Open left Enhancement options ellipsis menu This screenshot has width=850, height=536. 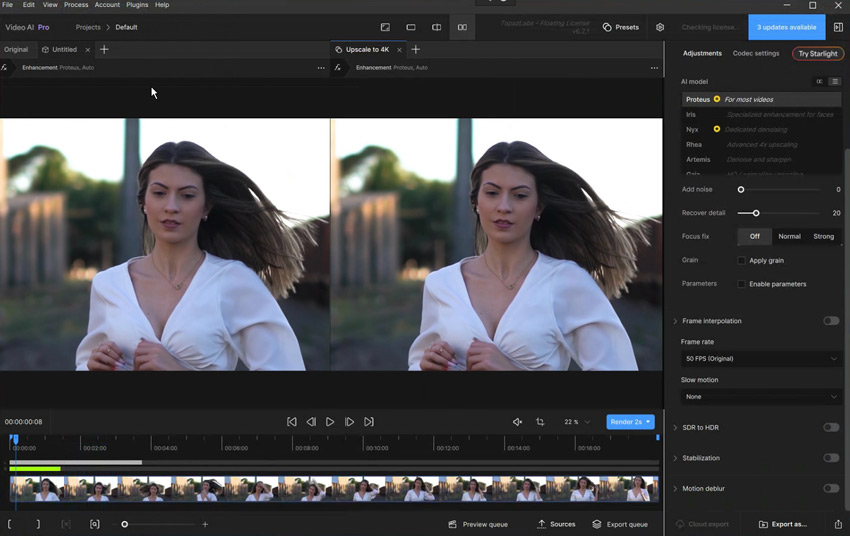click(x=321, y=68)
